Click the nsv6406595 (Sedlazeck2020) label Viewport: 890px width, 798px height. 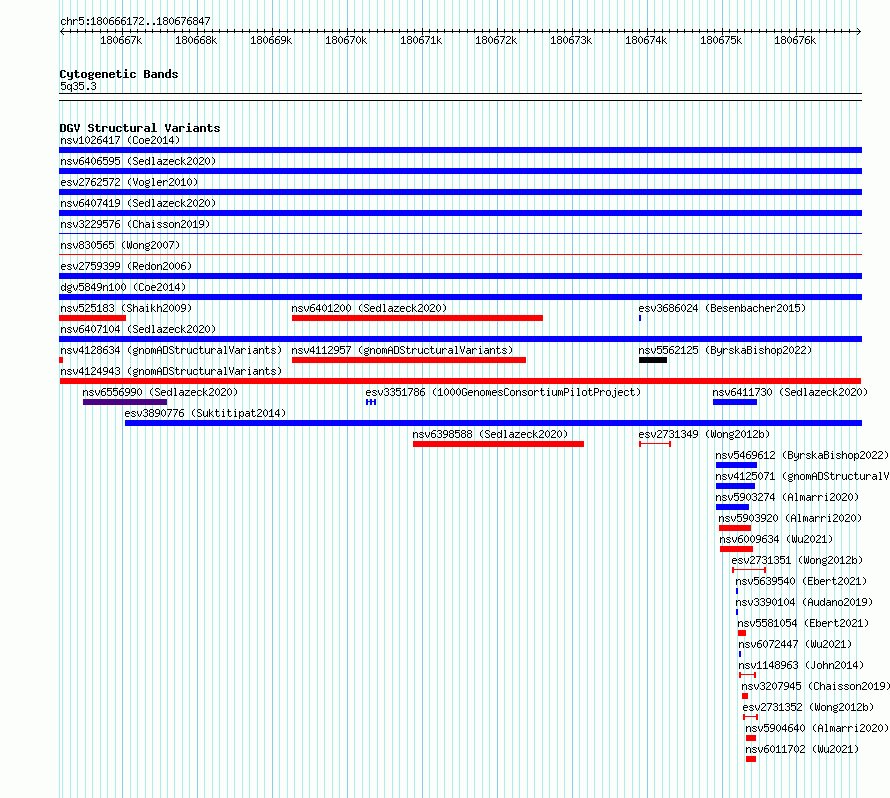[x=138, y=161]
